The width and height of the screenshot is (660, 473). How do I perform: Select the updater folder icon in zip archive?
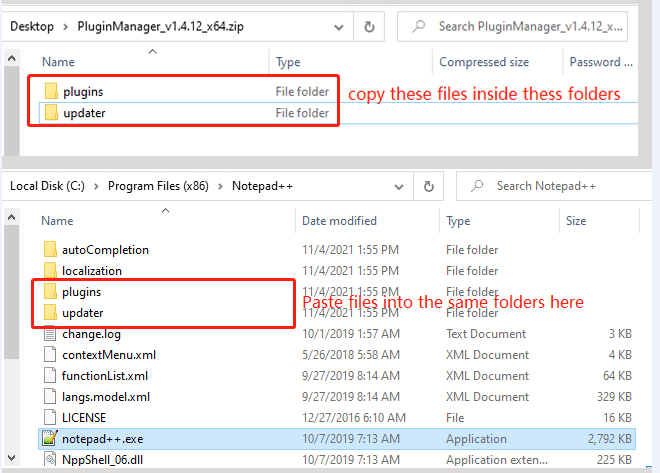pyautogui.click(x=51, y=113)
